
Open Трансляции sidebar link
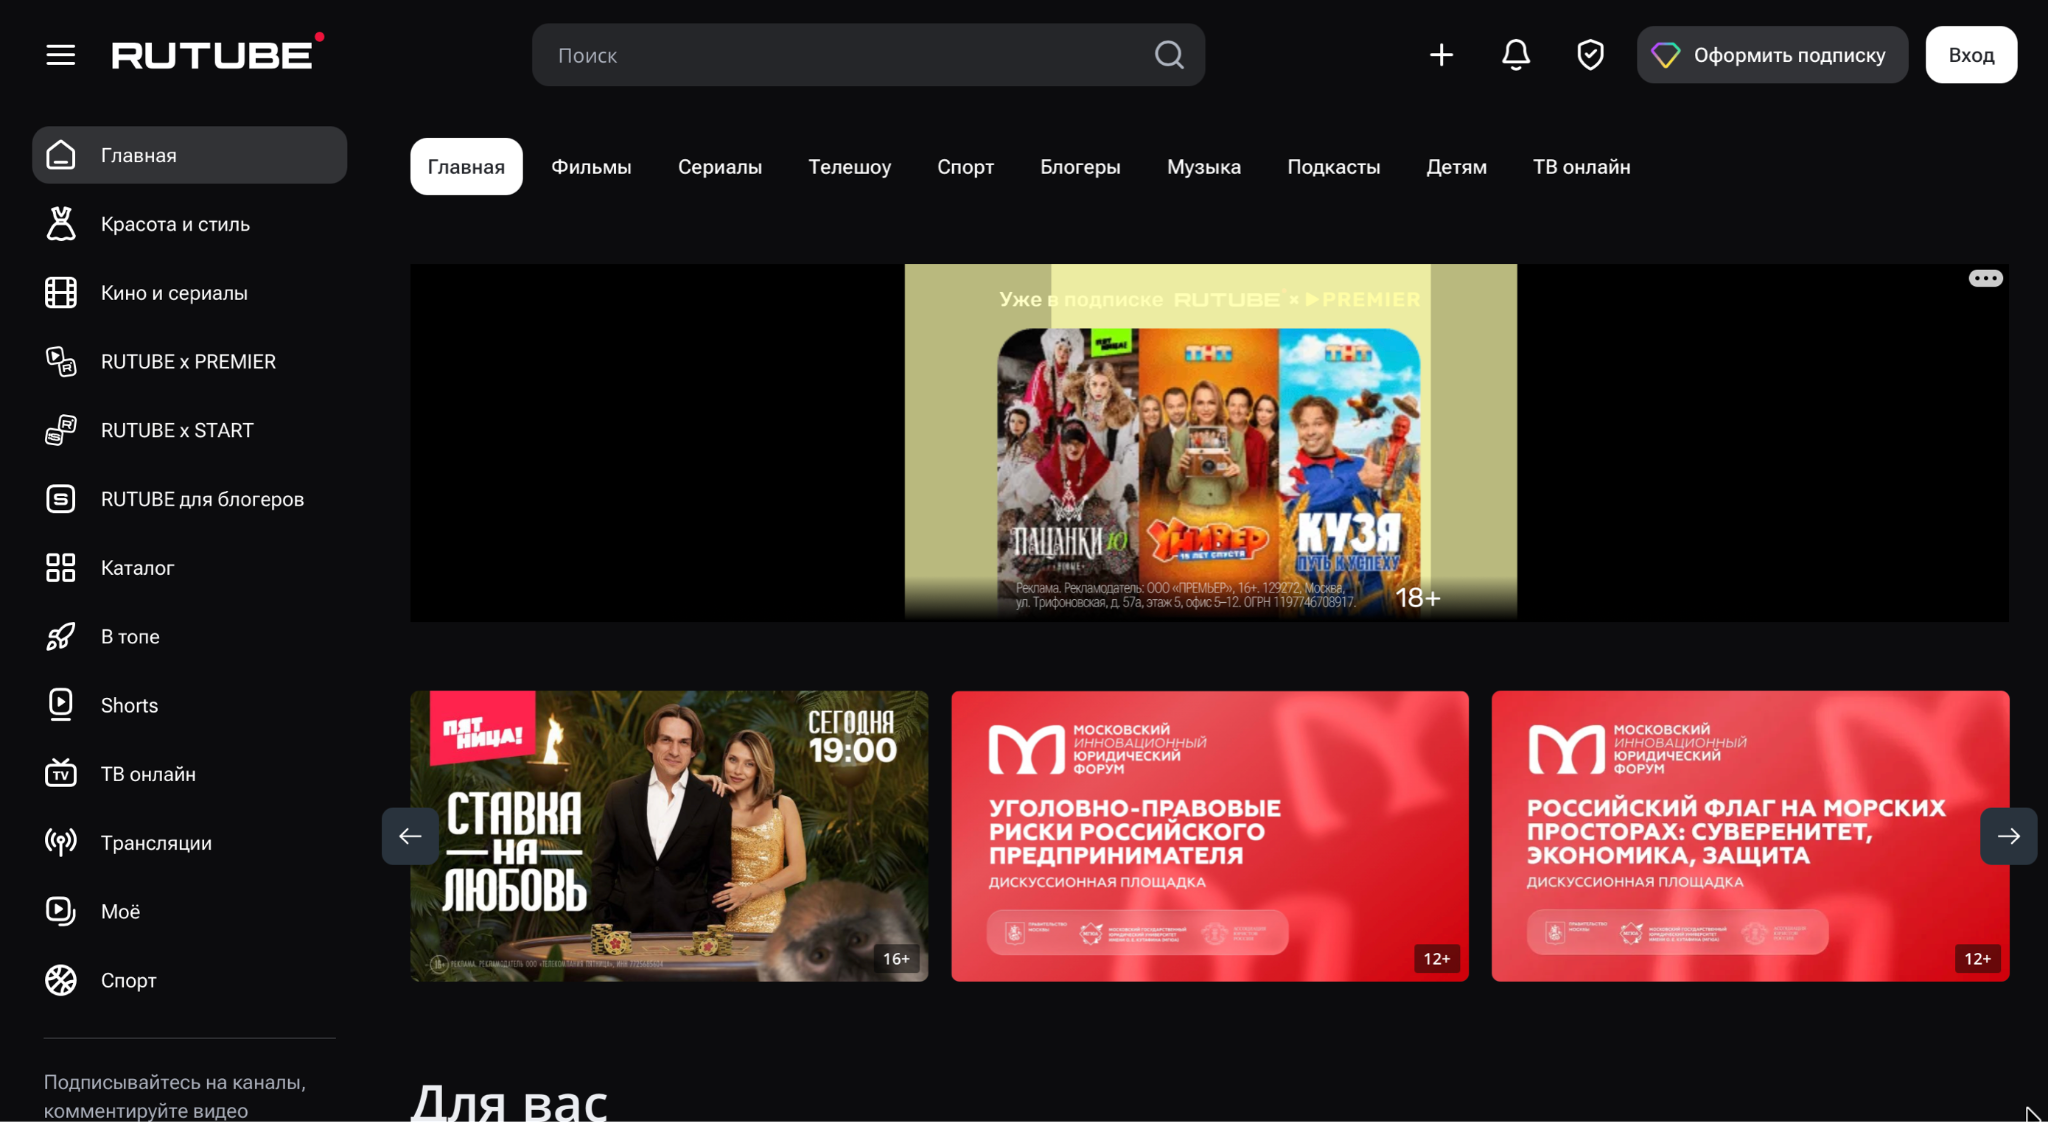(x=190, y=843)
